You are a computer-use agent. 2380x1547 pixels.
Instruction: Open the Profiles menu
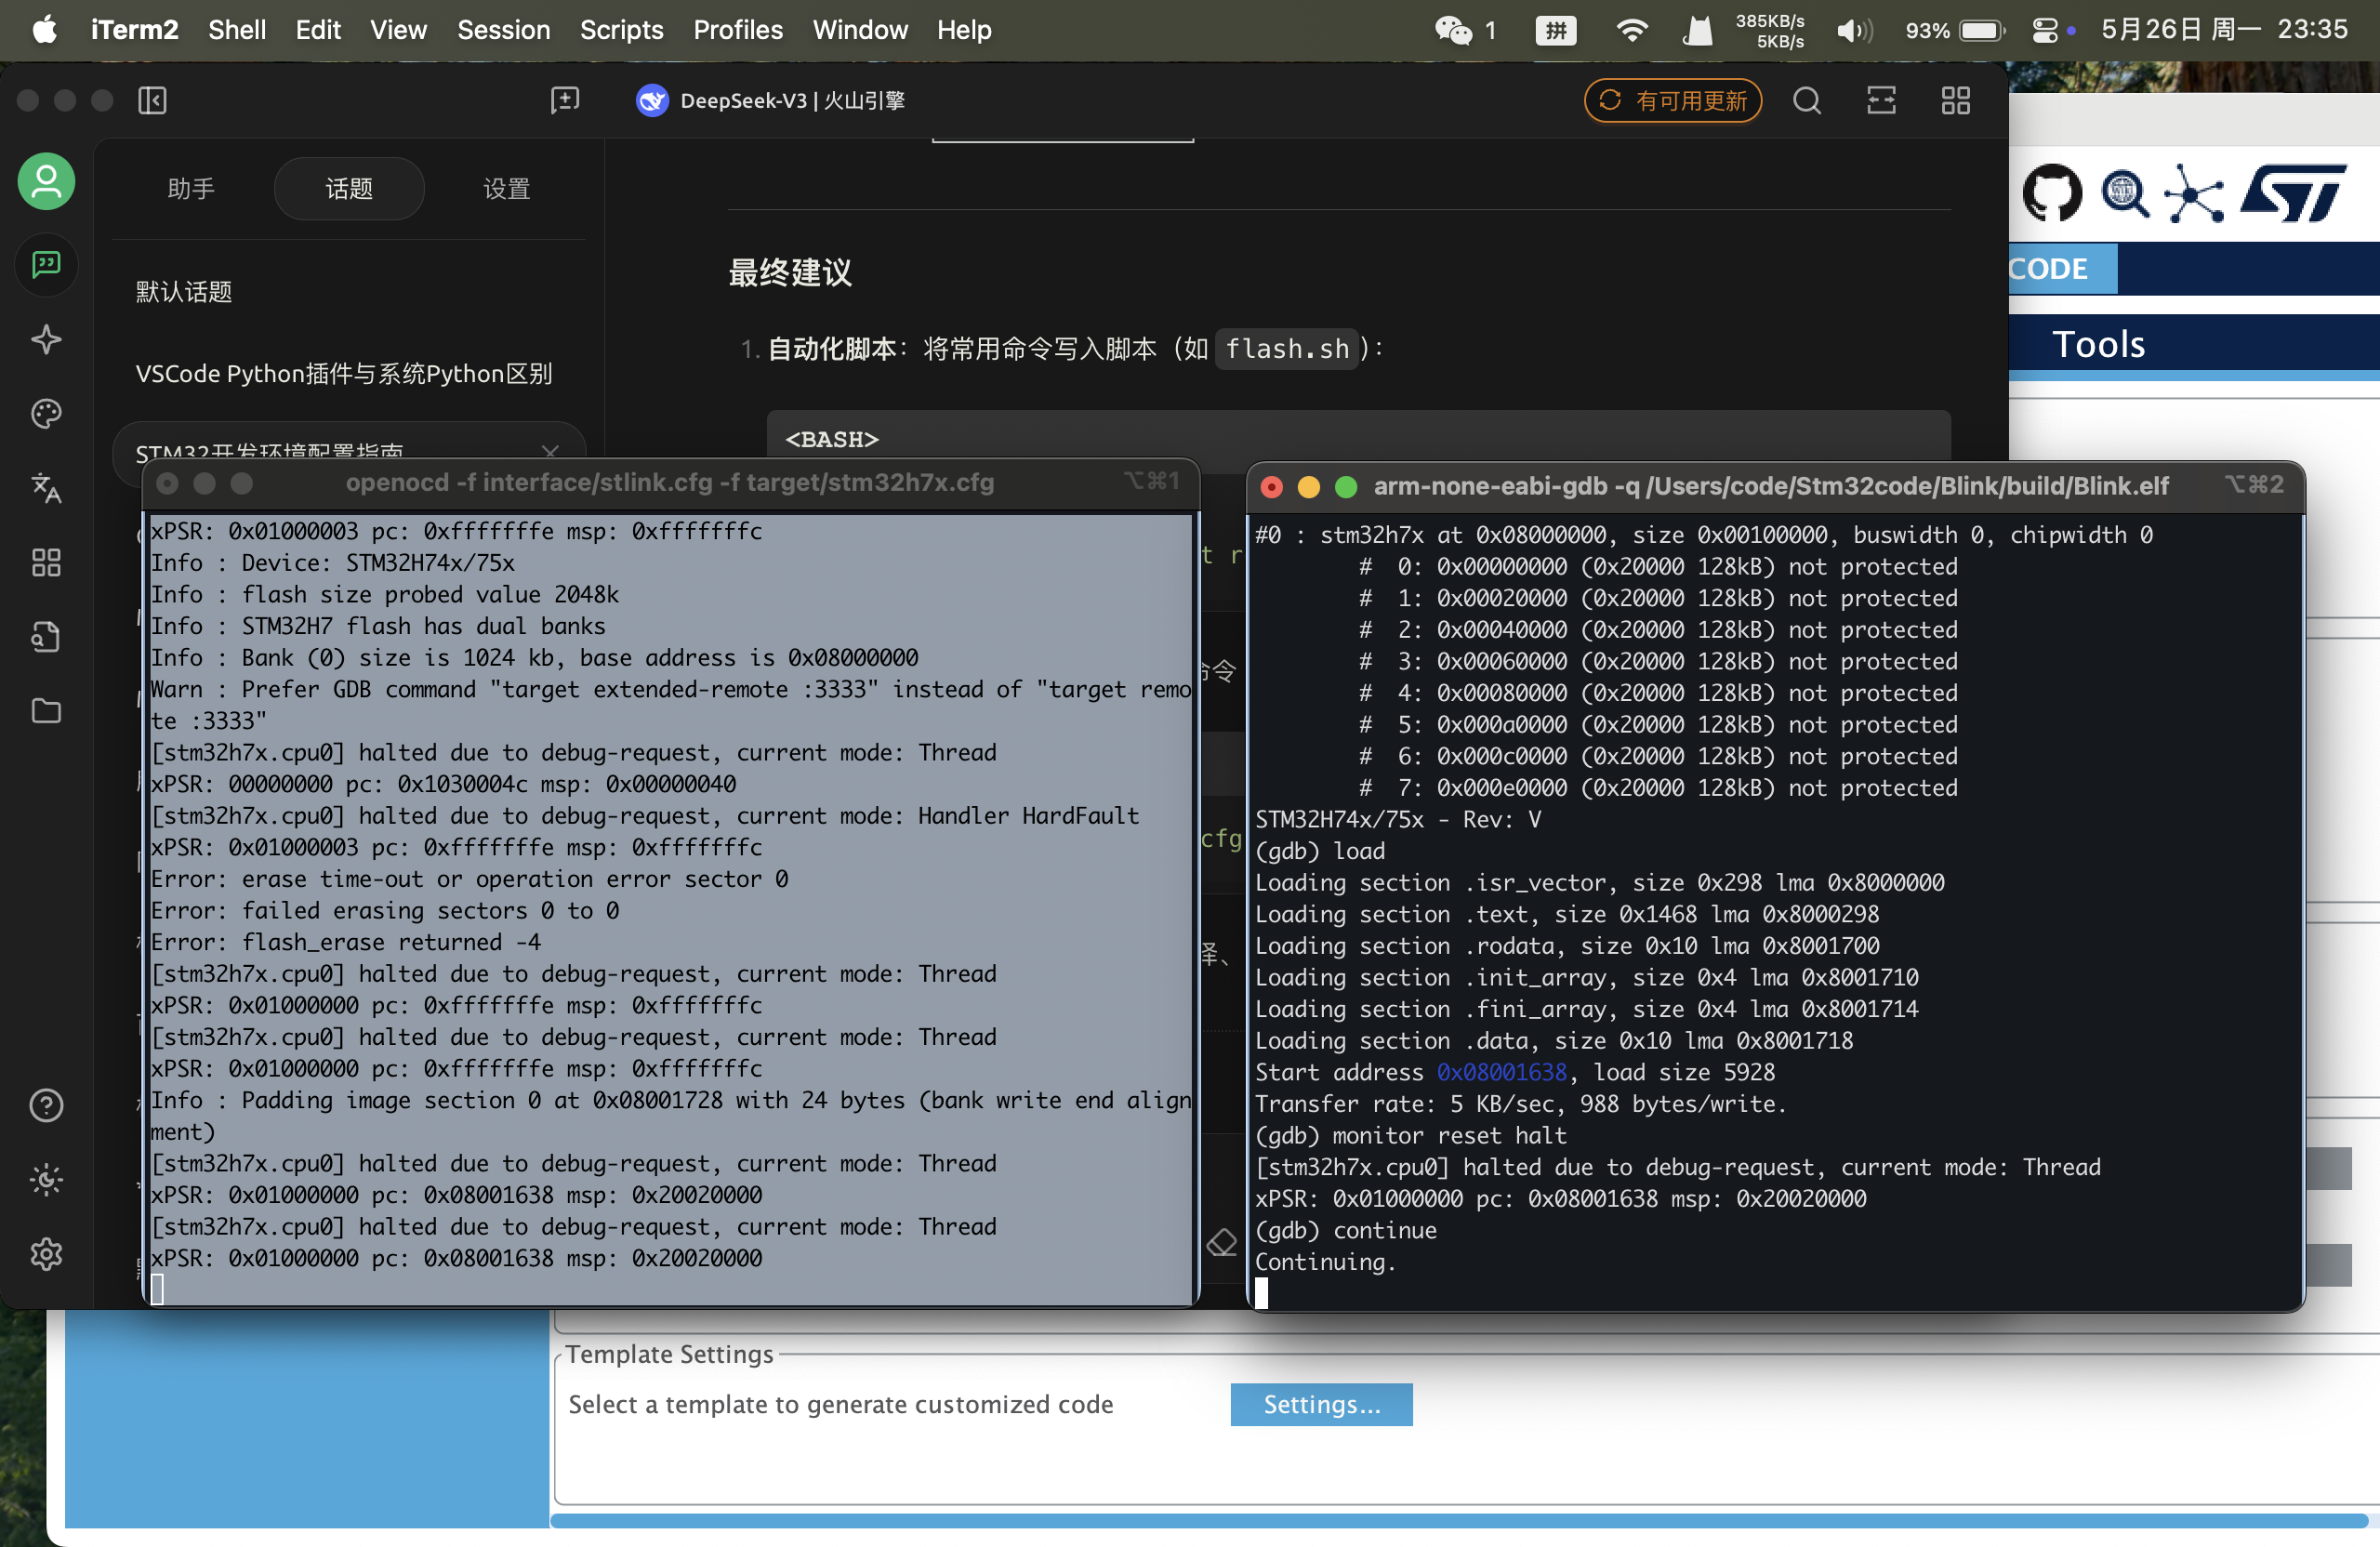[737, 30]
